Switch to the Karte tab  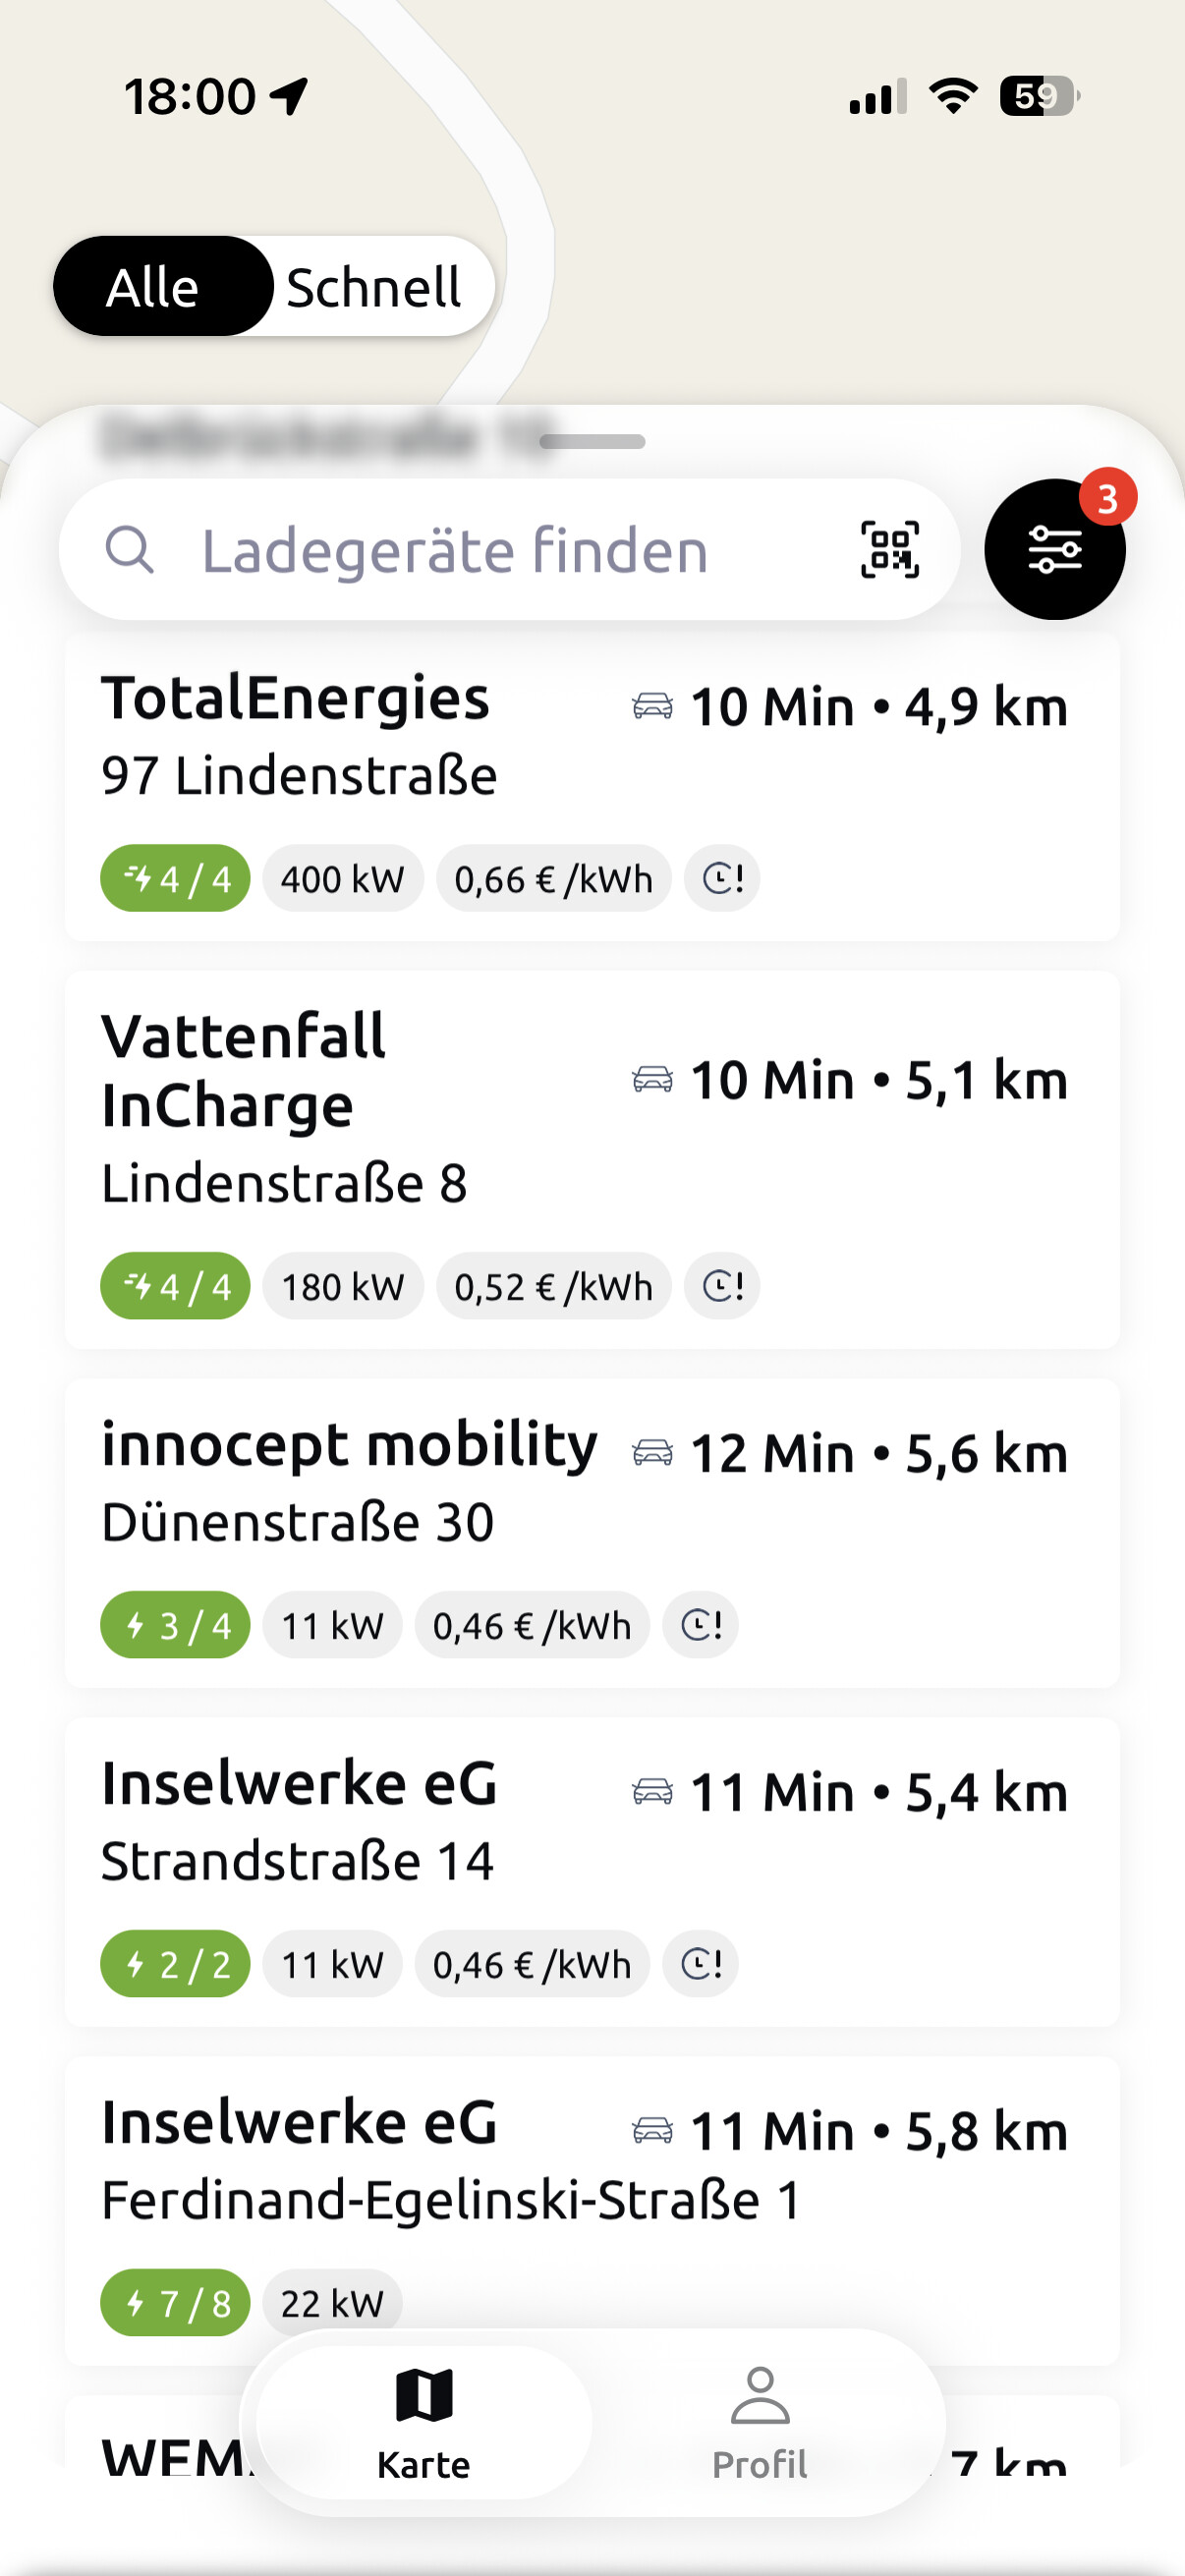pyautogui.click(x=424, y=2423)
